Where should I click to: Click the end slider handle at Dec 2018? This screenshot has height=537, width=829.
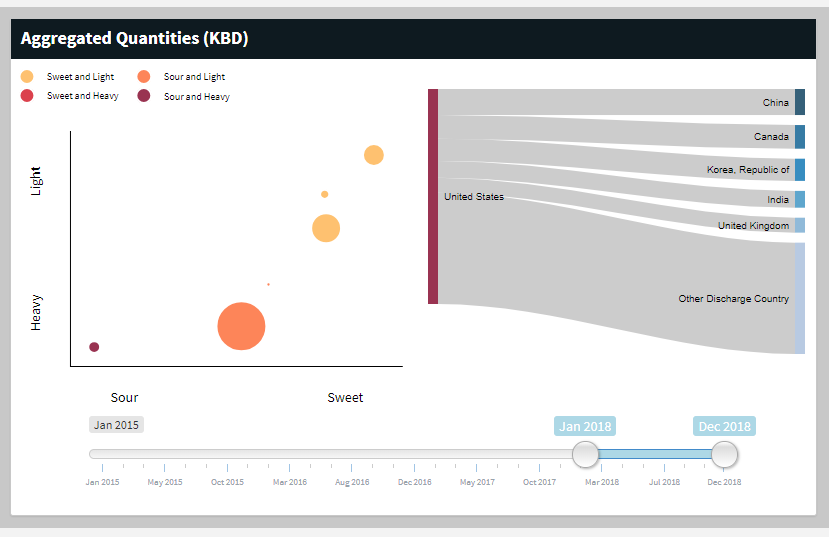[x=724, y=455]
